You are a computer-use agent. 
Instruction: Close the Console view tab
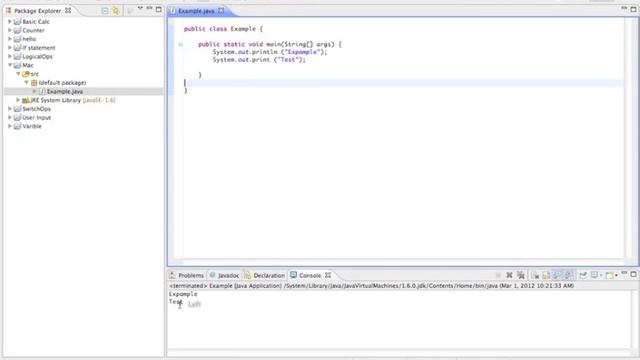(328, 276)
